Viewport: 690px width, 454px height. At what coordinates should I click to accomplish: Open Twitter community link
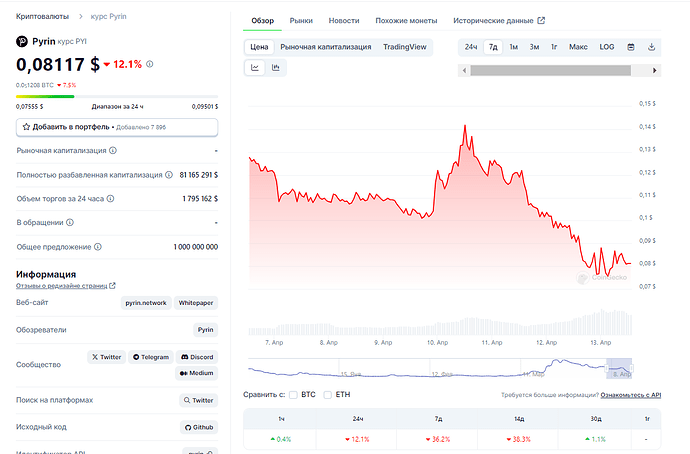click(x=106, y=357)
